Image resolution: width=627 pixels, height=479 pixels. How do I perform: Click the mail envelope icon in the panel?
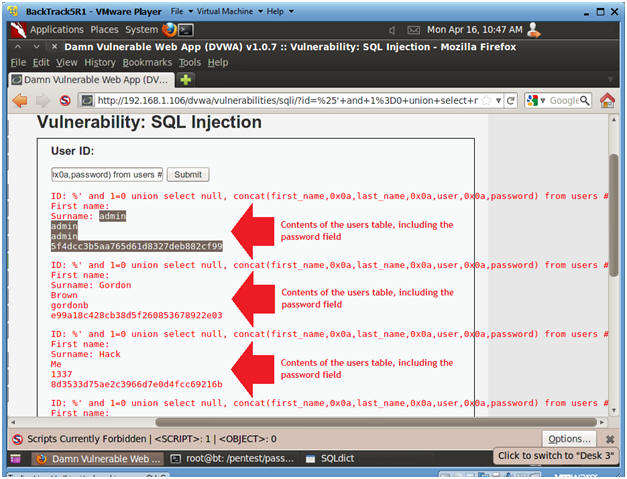click(x=413, y=30)
